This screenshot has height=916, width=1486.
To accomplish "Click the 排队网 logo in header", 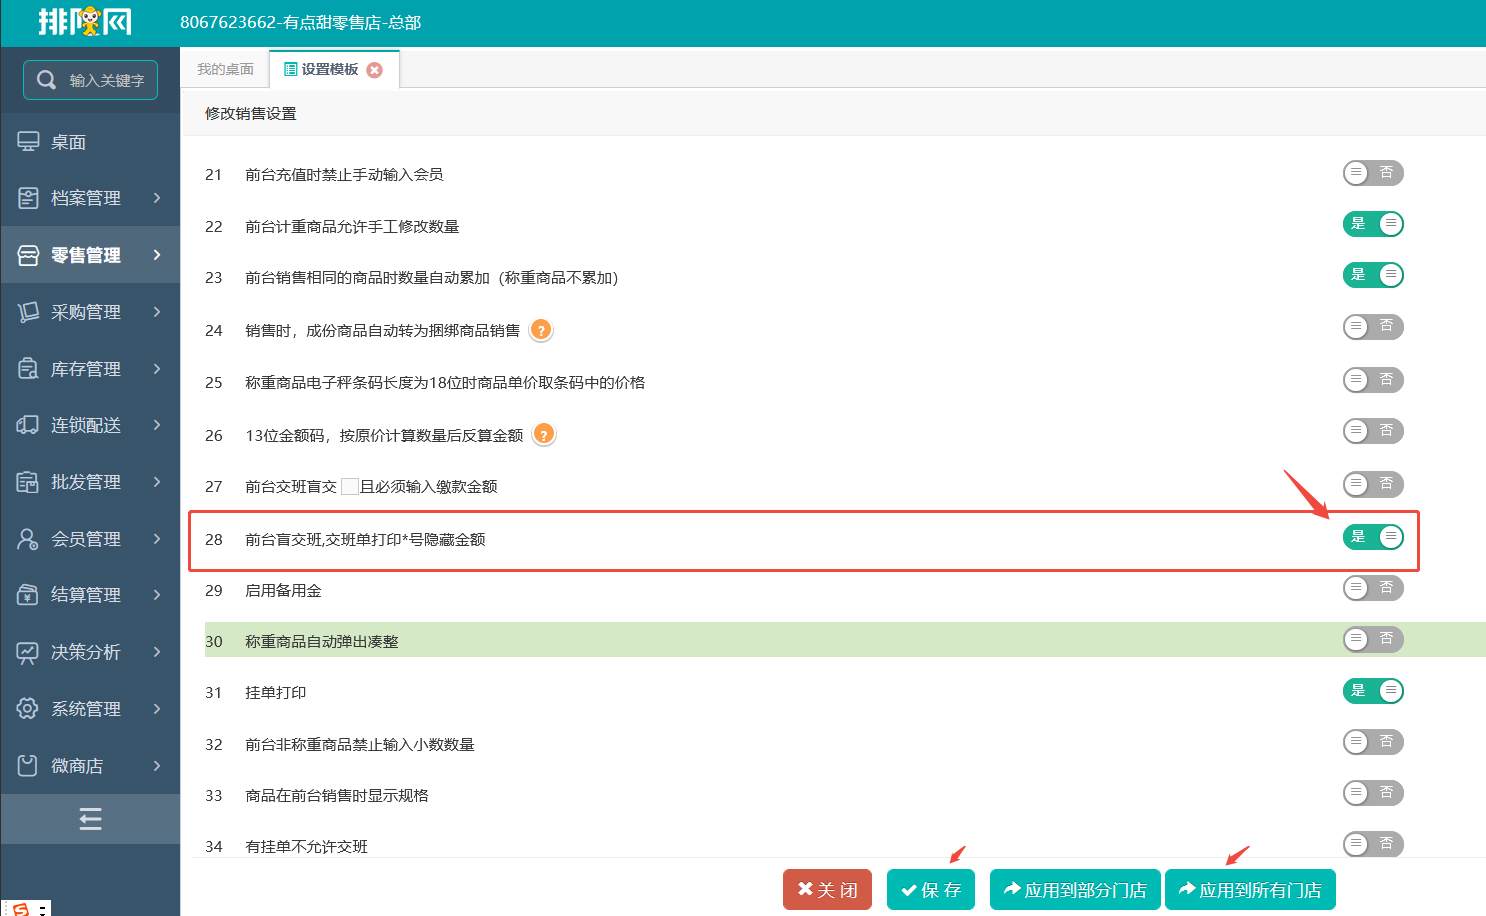I will tap(85, 21).
